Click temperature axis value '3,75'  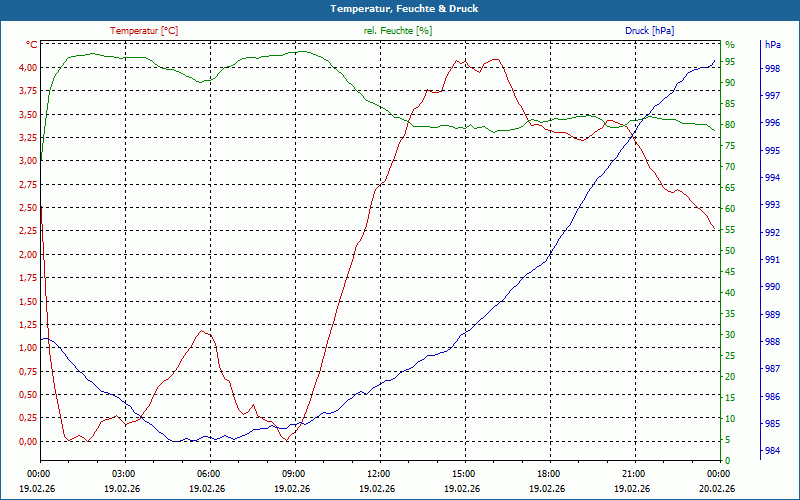pos(28,91)
